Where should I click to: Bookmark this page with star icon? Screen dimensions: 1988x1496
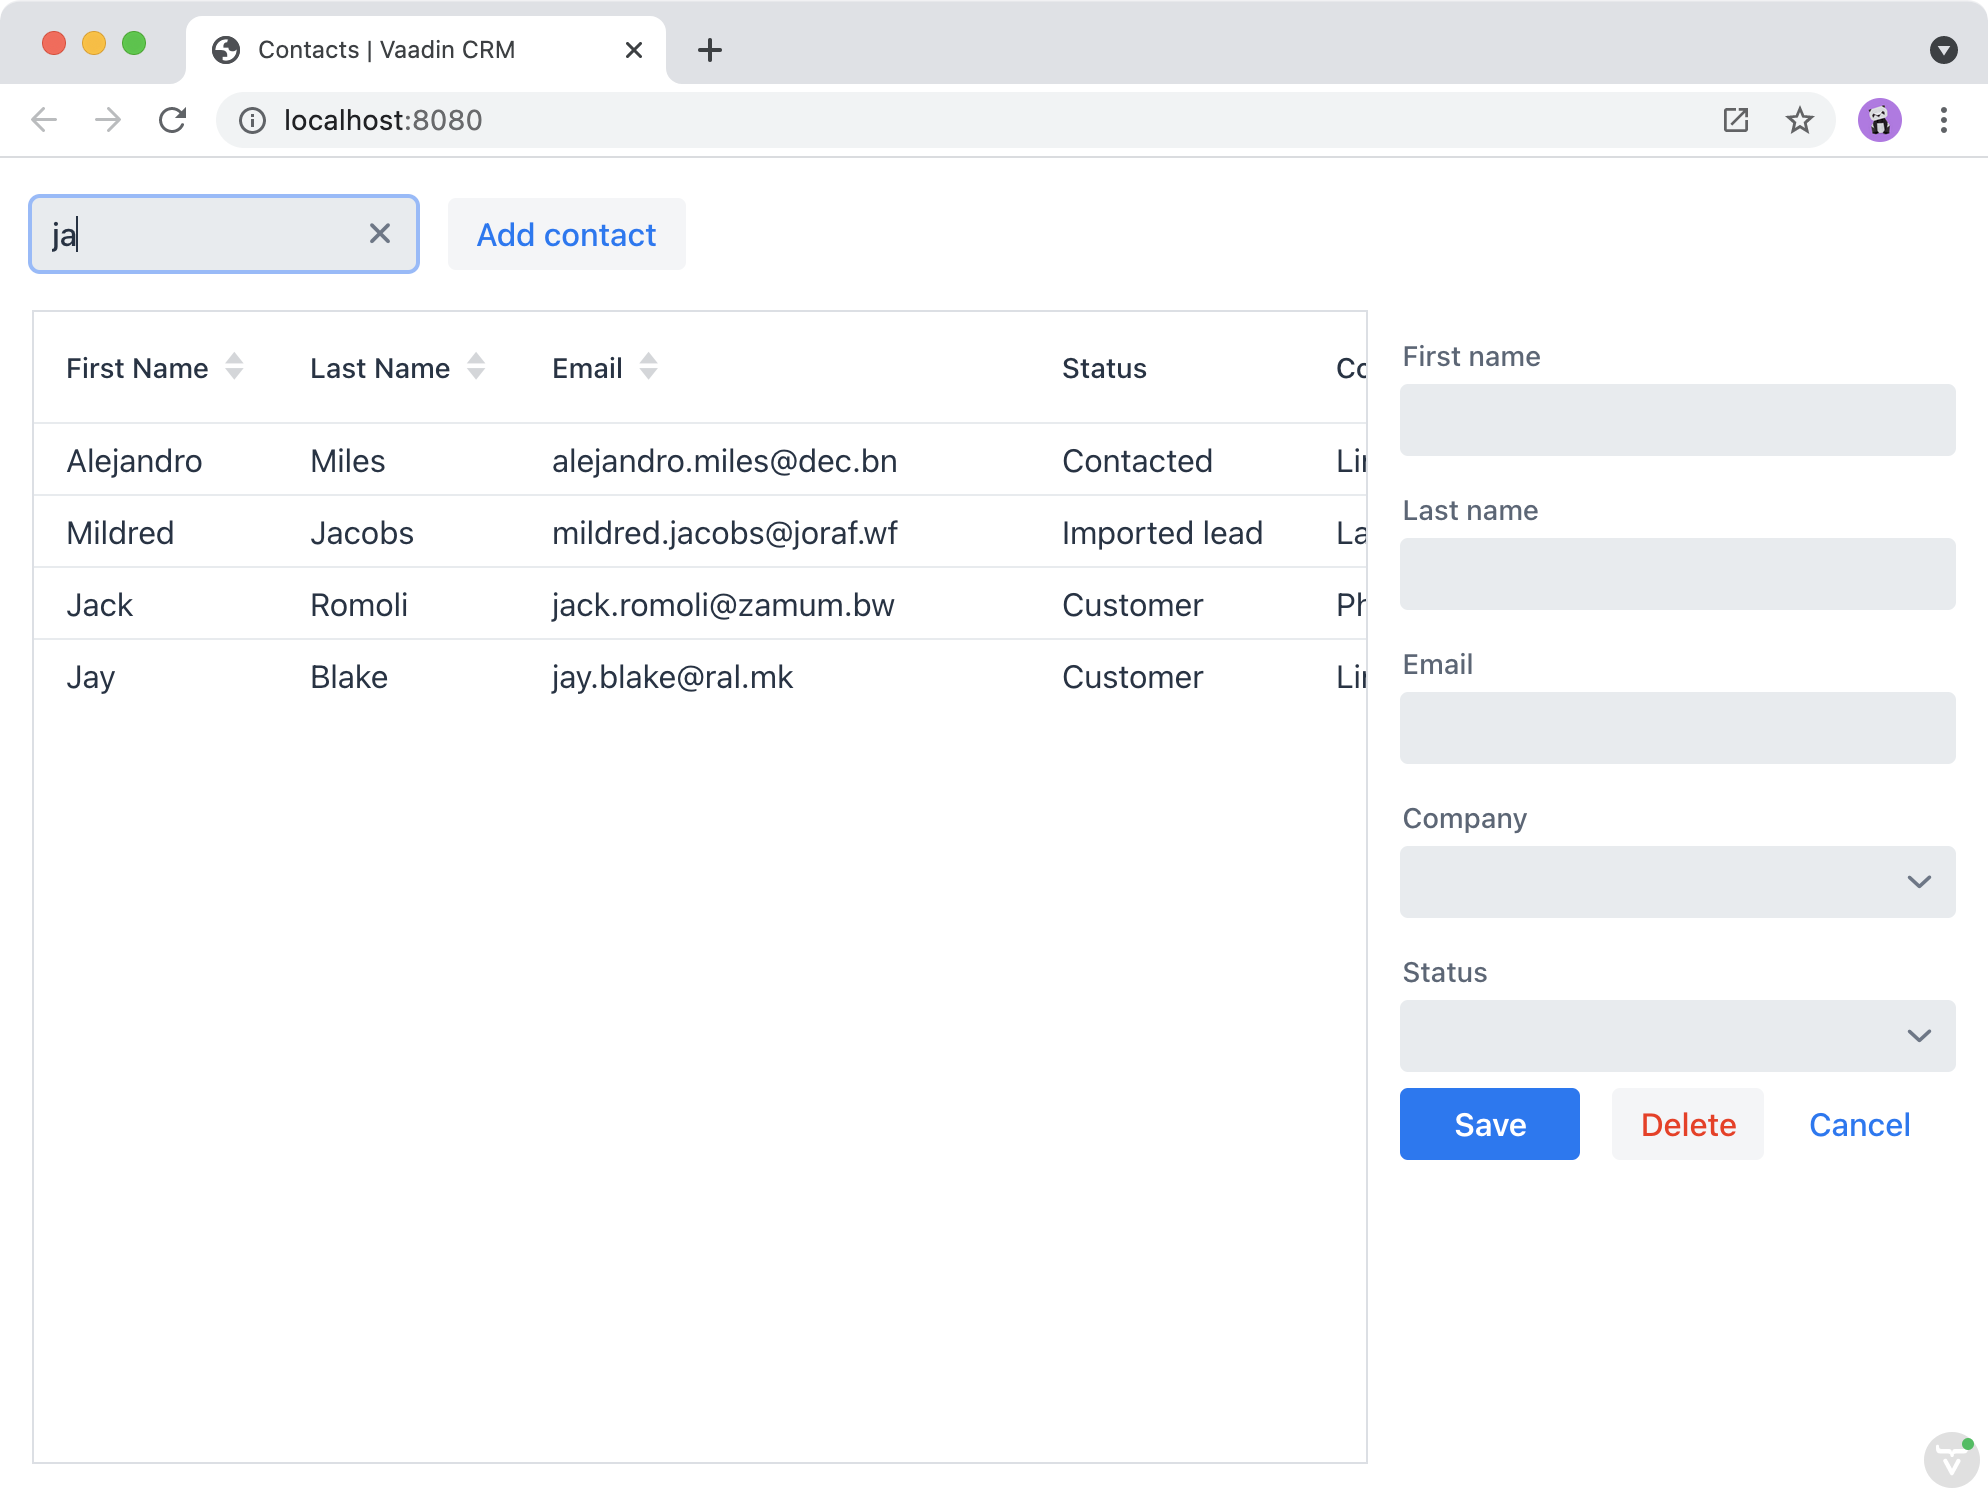tap(1799, 120)
